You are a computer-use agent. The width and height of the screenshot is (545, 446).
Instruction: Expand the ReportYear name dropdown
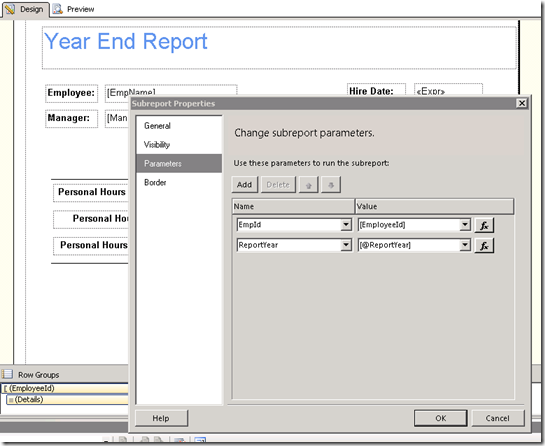tap(346, 245)
